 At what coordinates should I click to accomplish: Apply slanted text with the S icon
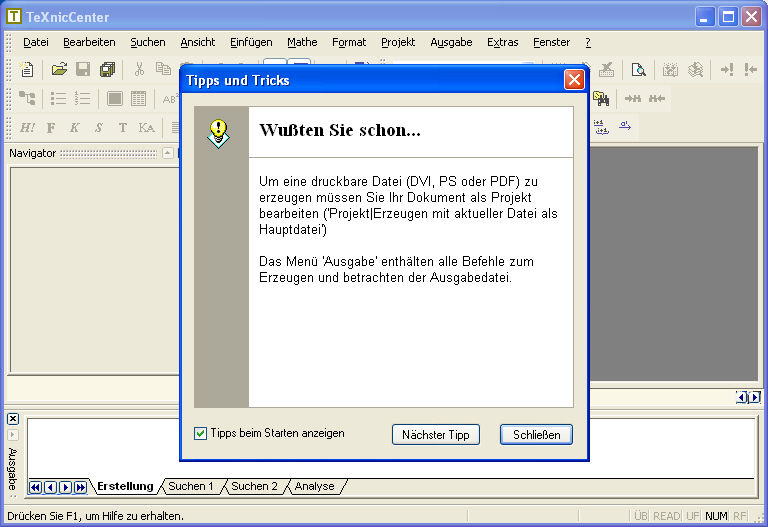click(98, 128)
